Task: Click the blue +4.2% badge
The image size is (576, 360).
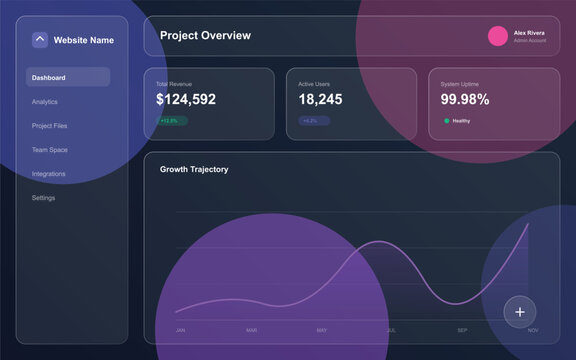Action: (314, 121)
